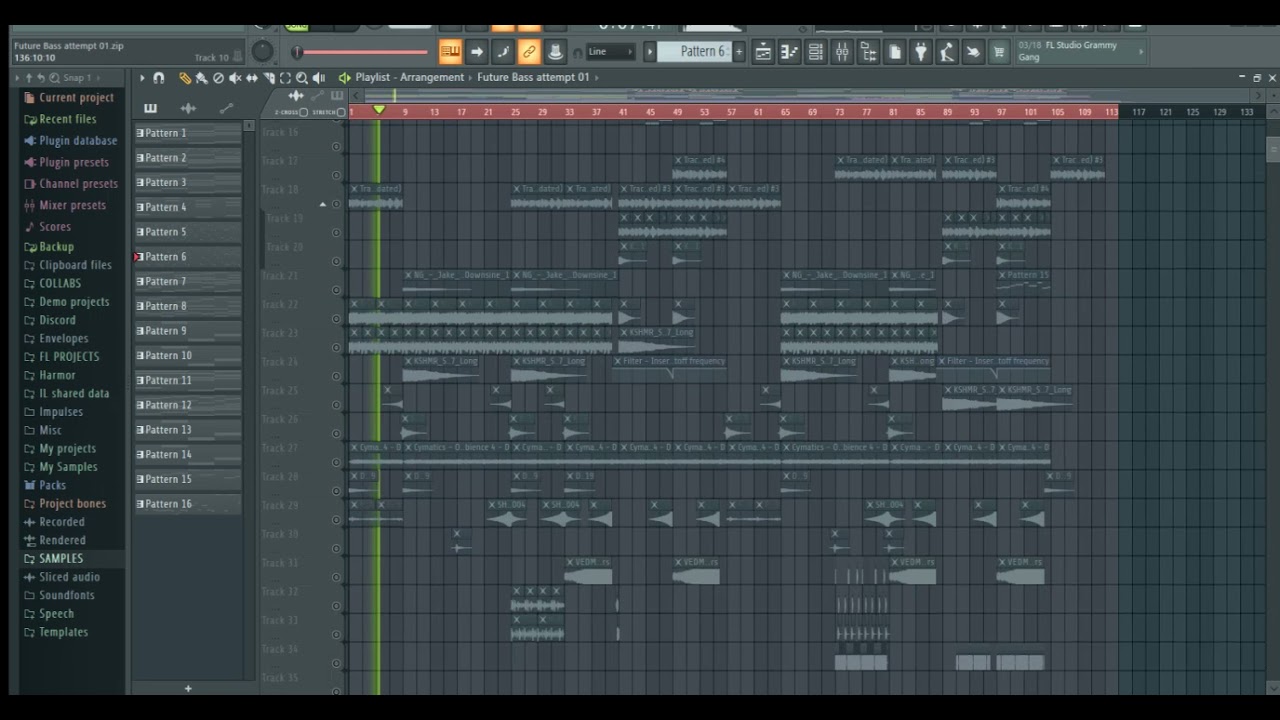Toggle the STRETCH checkbox
Image resolution: width=1280 pixels, height=720 pixels.
[341, 112]
